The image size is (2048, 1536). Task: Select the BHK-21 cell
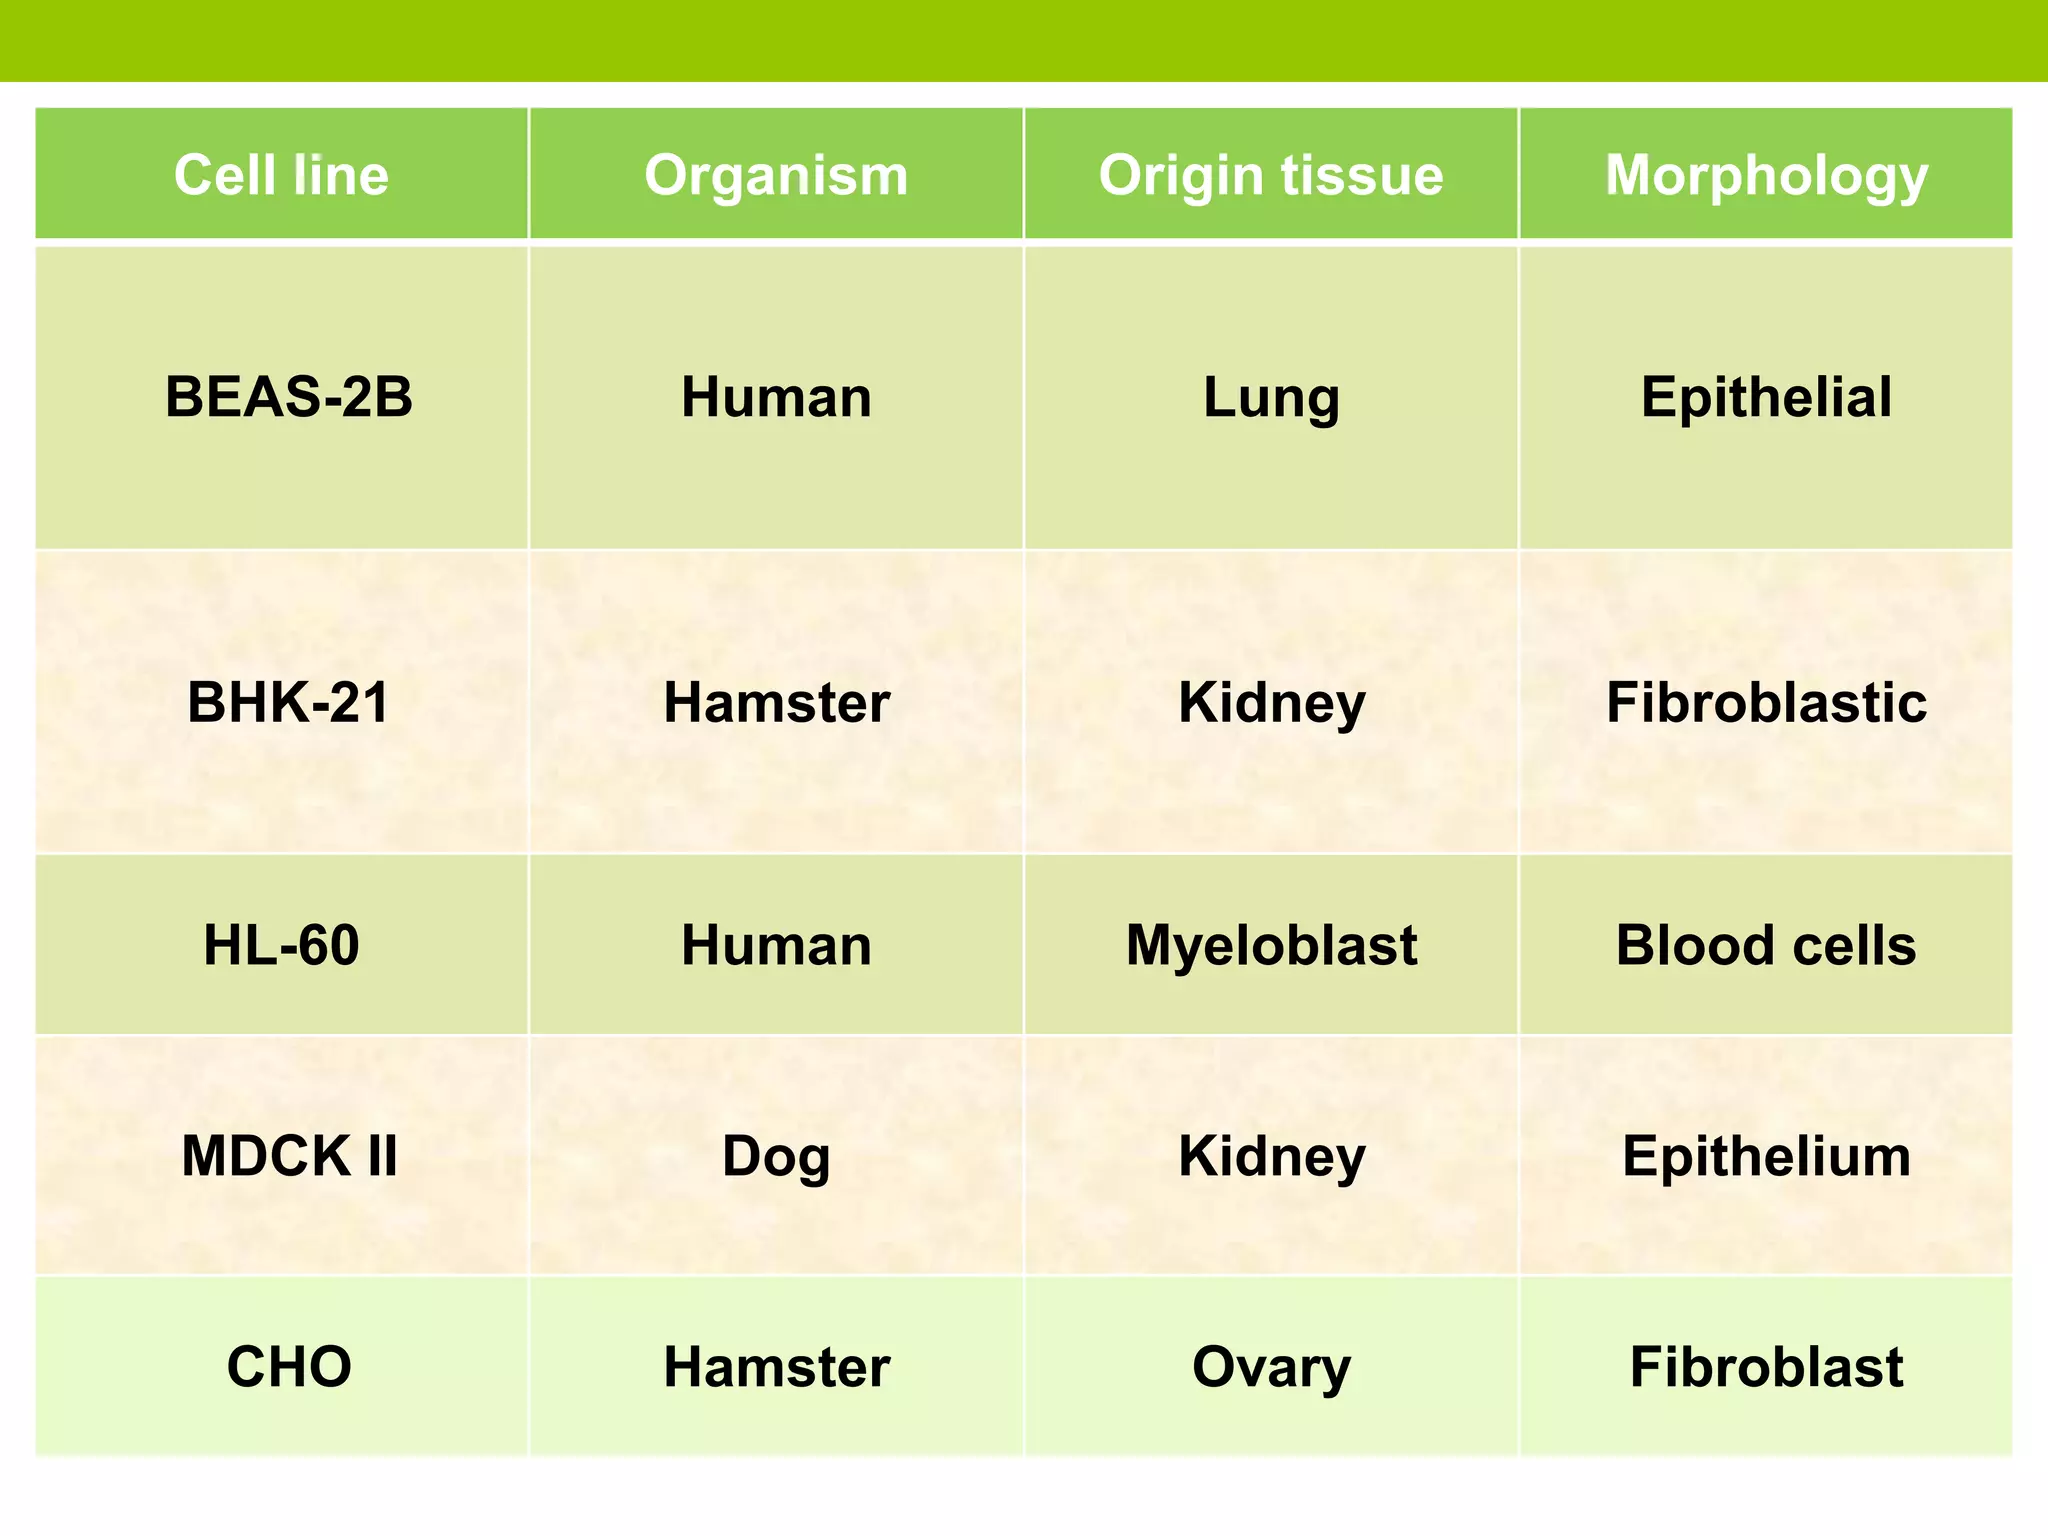pos(282,702)
